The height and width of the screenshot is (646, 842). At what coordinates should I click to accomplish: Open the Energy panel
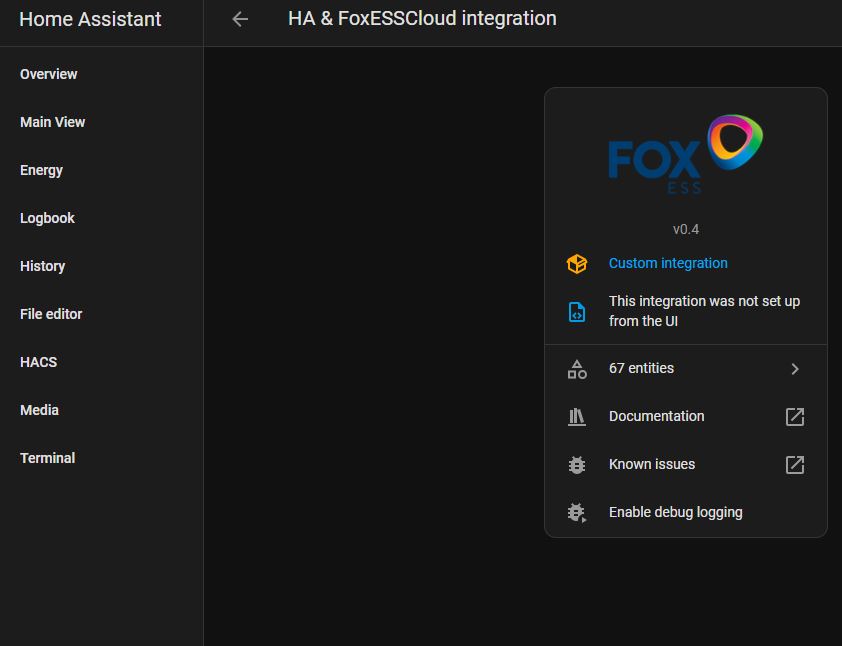[x=42, y=170]
